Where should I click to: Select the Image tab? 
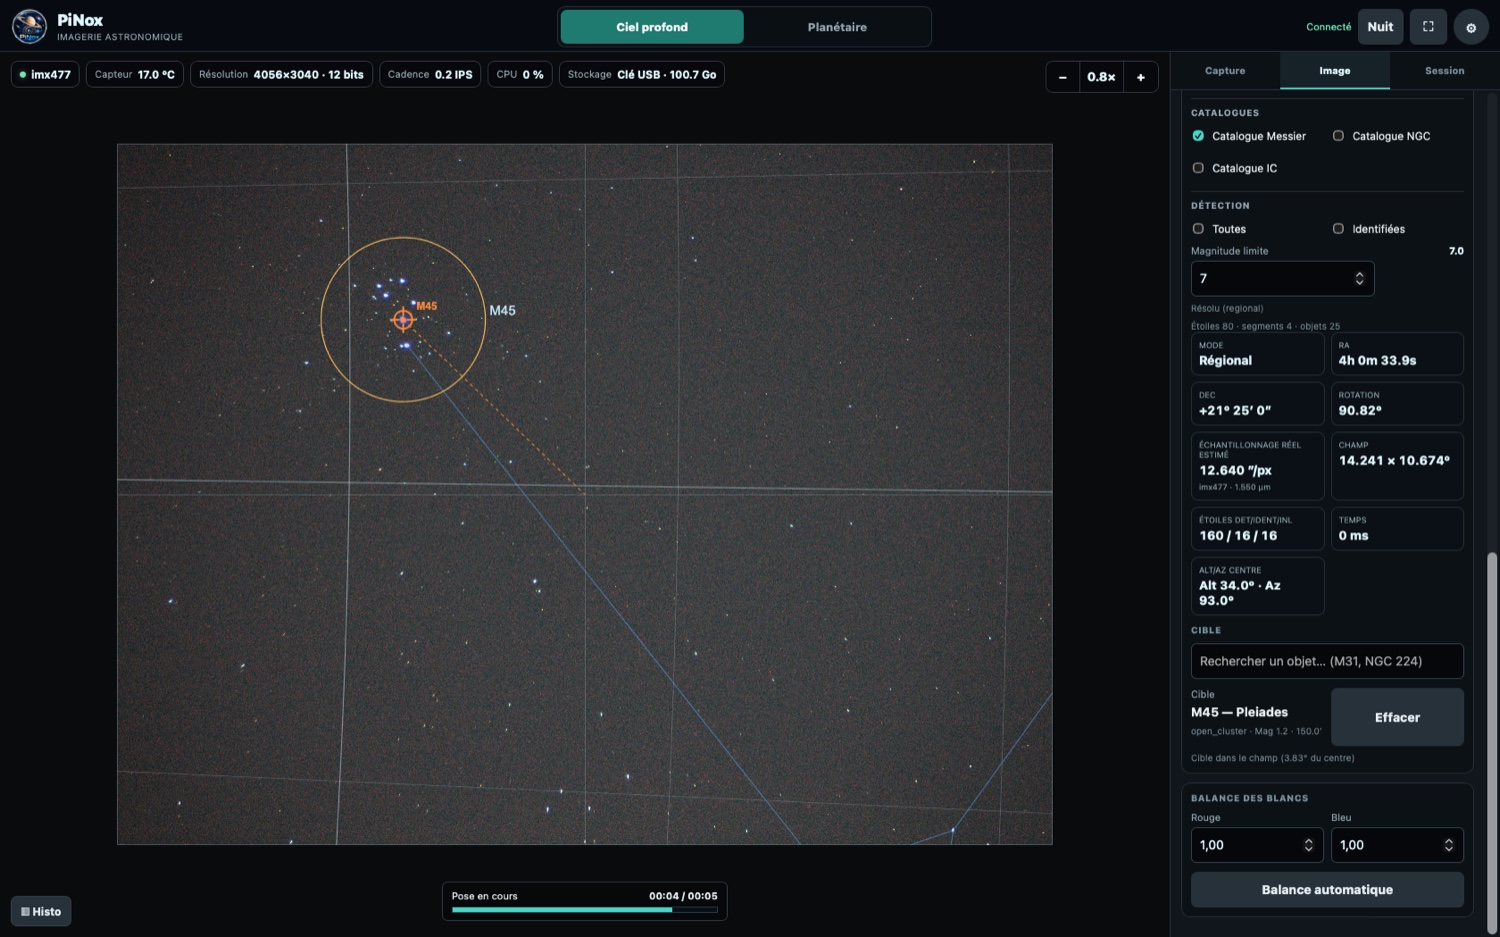click(1335, 71)
